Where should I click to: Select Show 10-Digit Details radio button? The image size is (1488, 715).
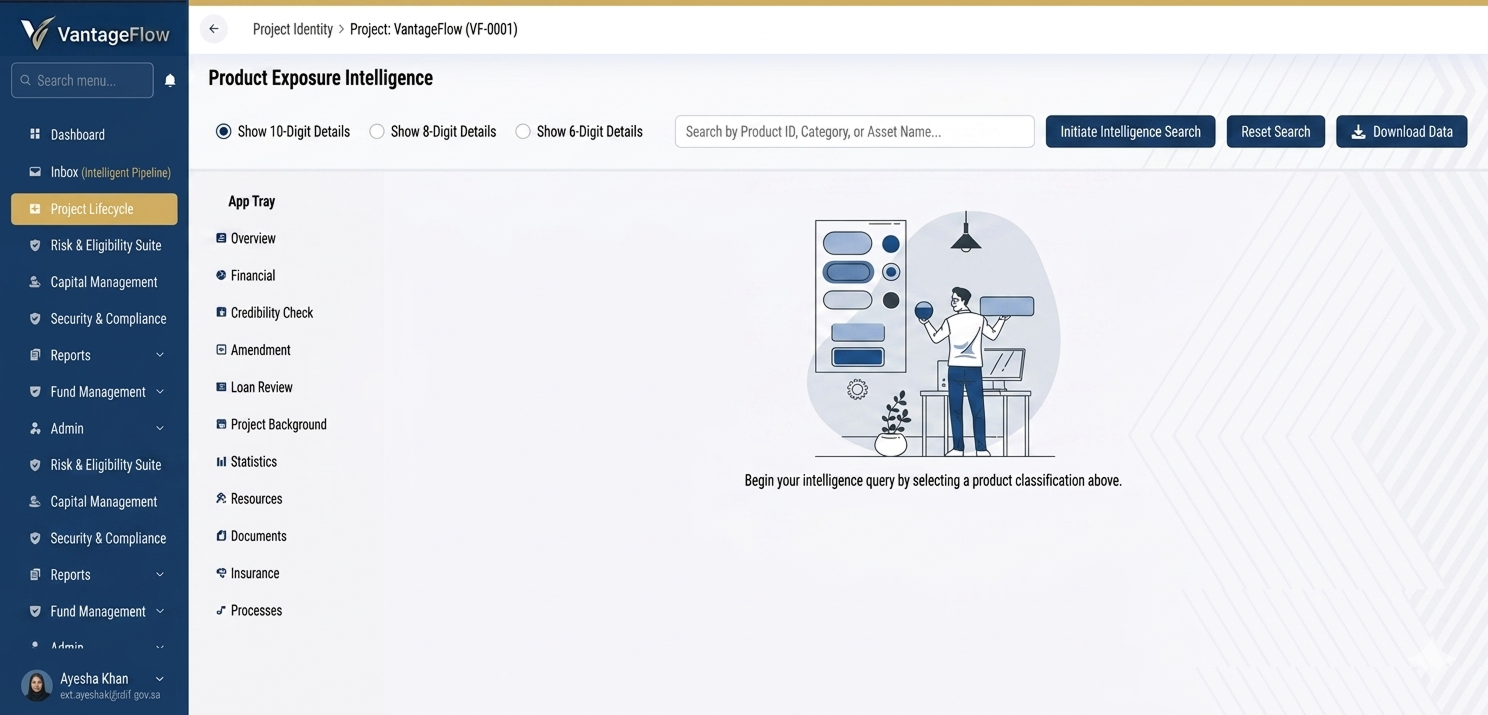(x=224, y=132)
